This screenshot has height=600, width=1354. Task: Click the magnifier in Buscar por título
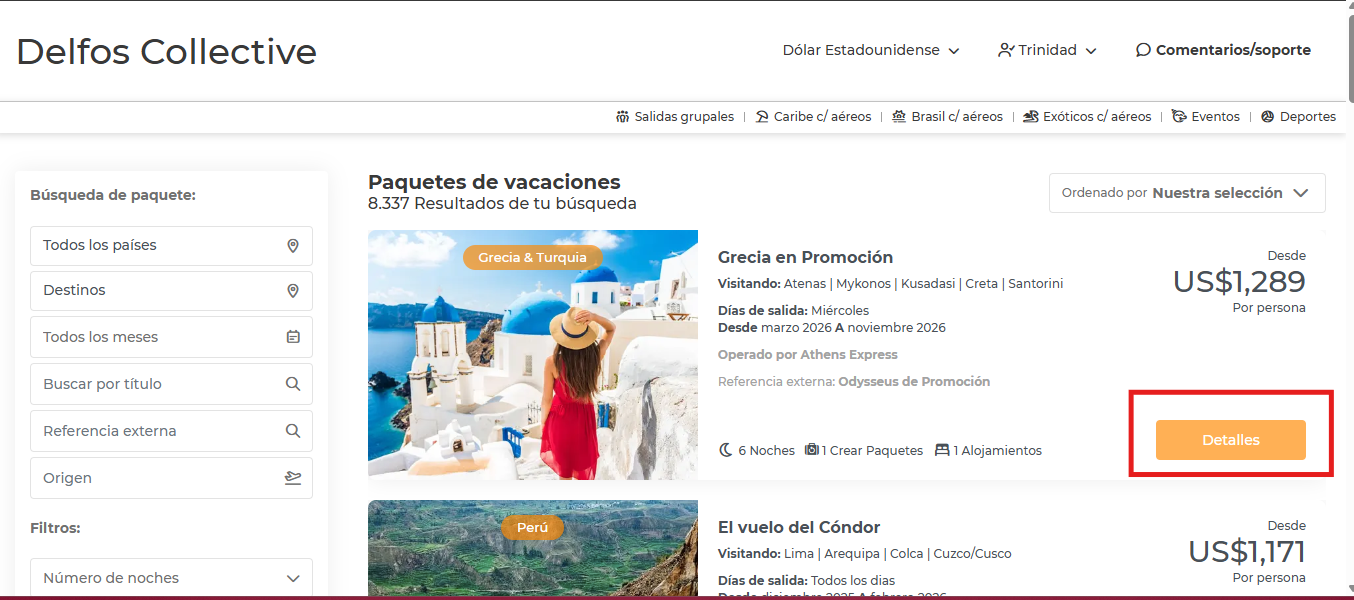[293, 384]
